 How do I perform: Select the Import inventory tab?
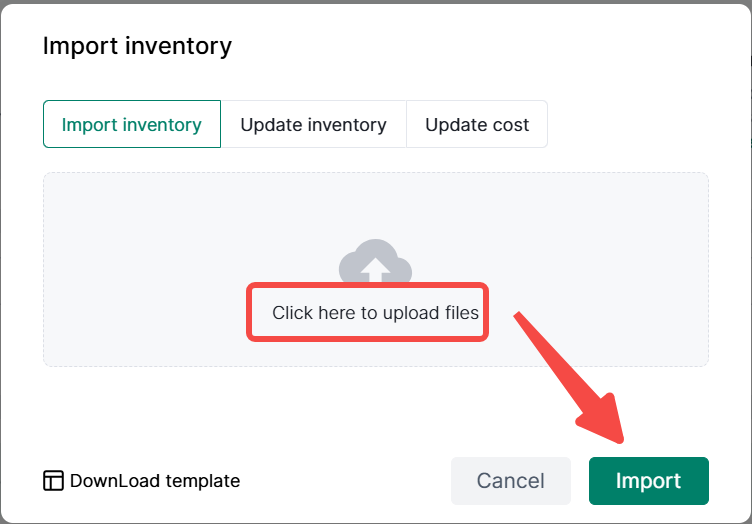pyautogui.click(x=132, y=125)
